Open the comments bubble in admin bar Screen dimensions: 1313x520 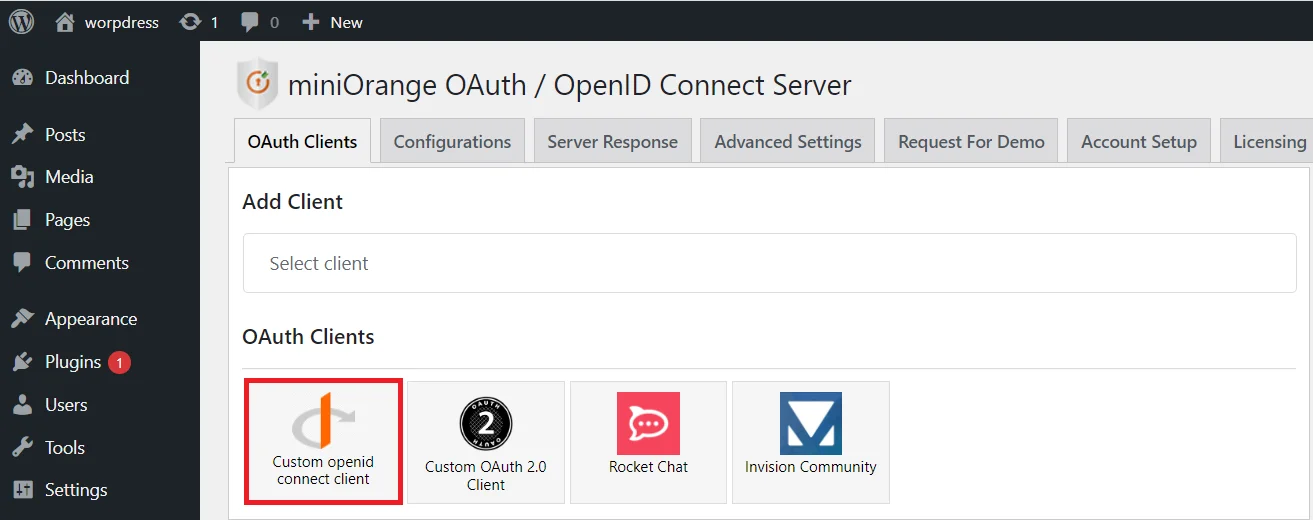250,22
